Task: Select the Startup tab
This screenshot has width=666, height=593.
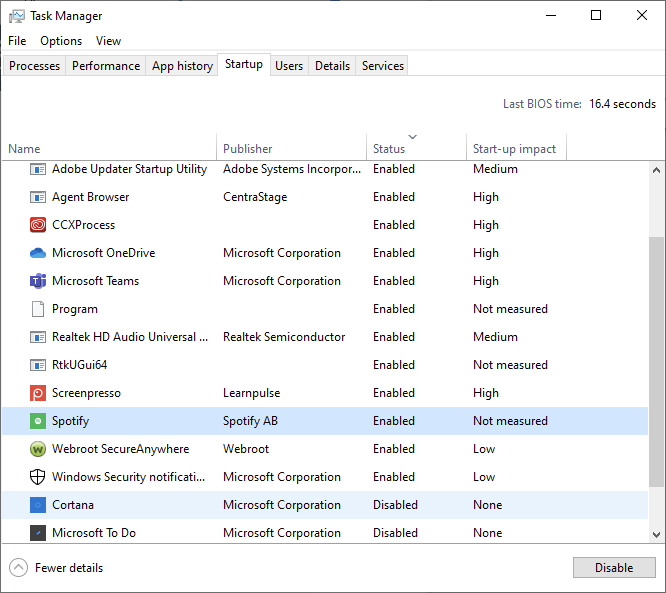Action: tap(244, 64)
